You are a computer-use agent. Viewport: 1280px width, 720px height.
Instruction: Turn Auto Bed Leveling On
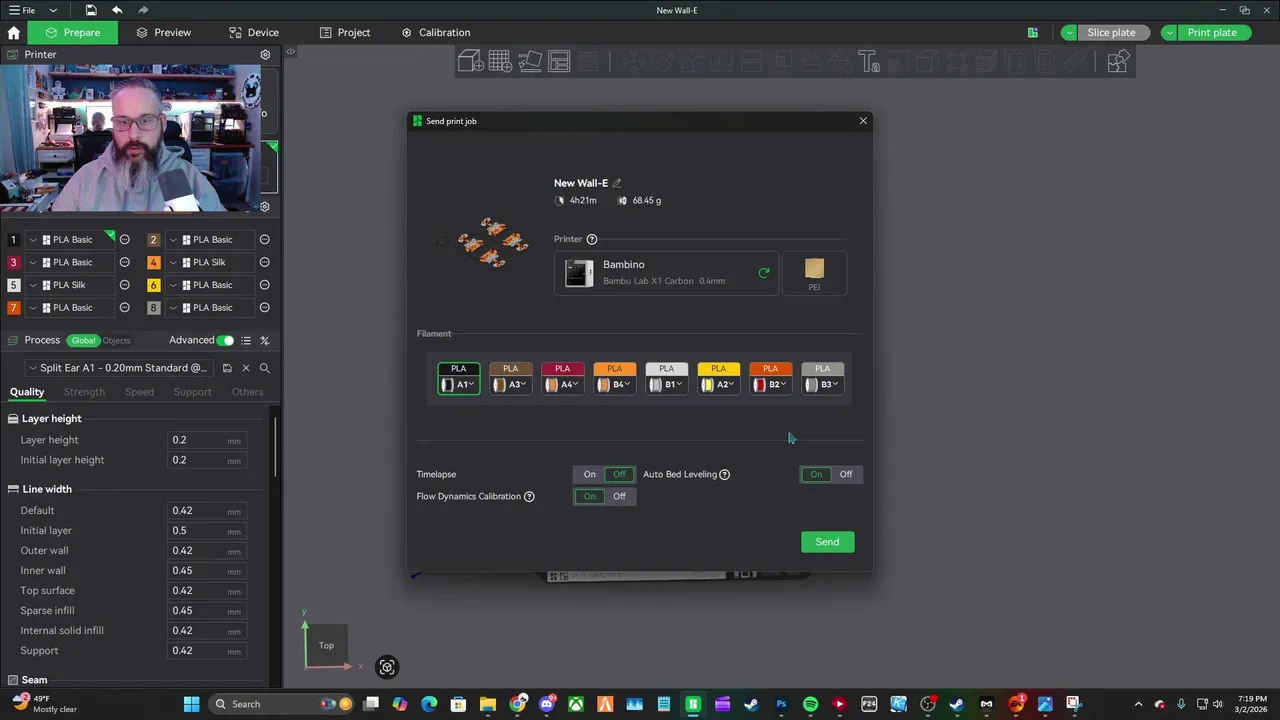coord(817,474)
